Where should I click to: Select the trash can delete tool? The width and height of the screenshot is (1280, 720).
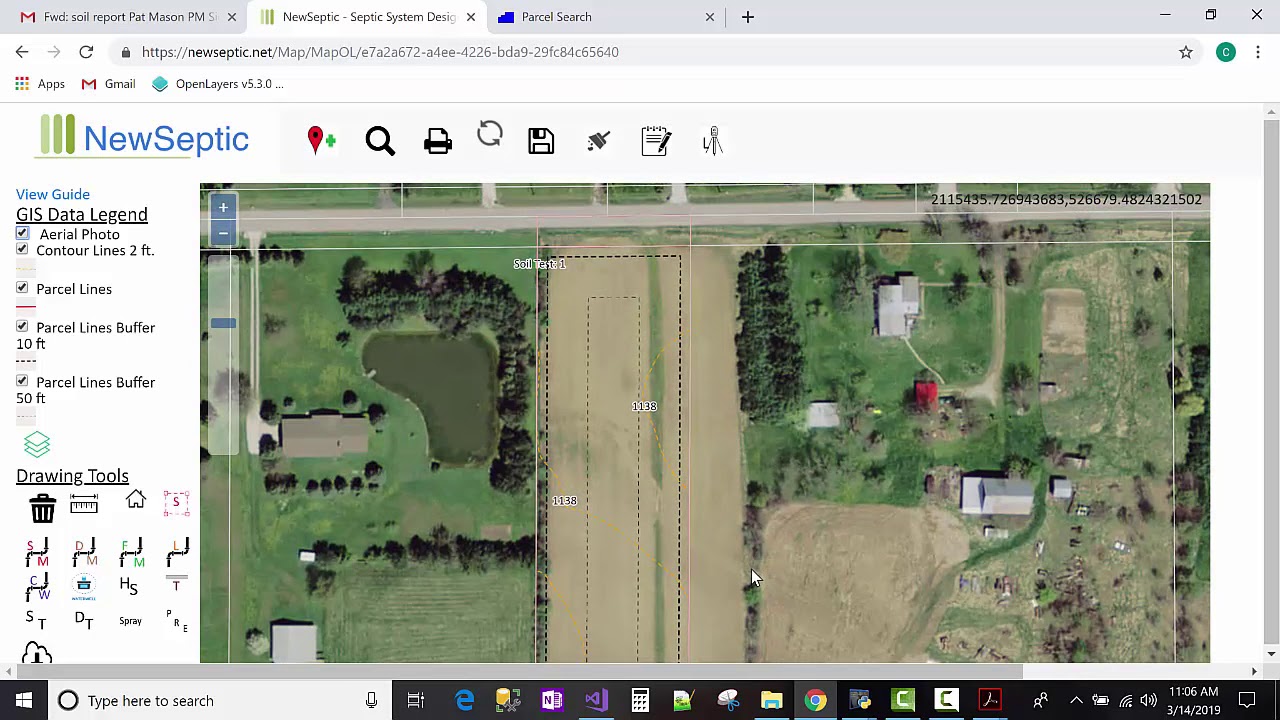pos(42,508)
